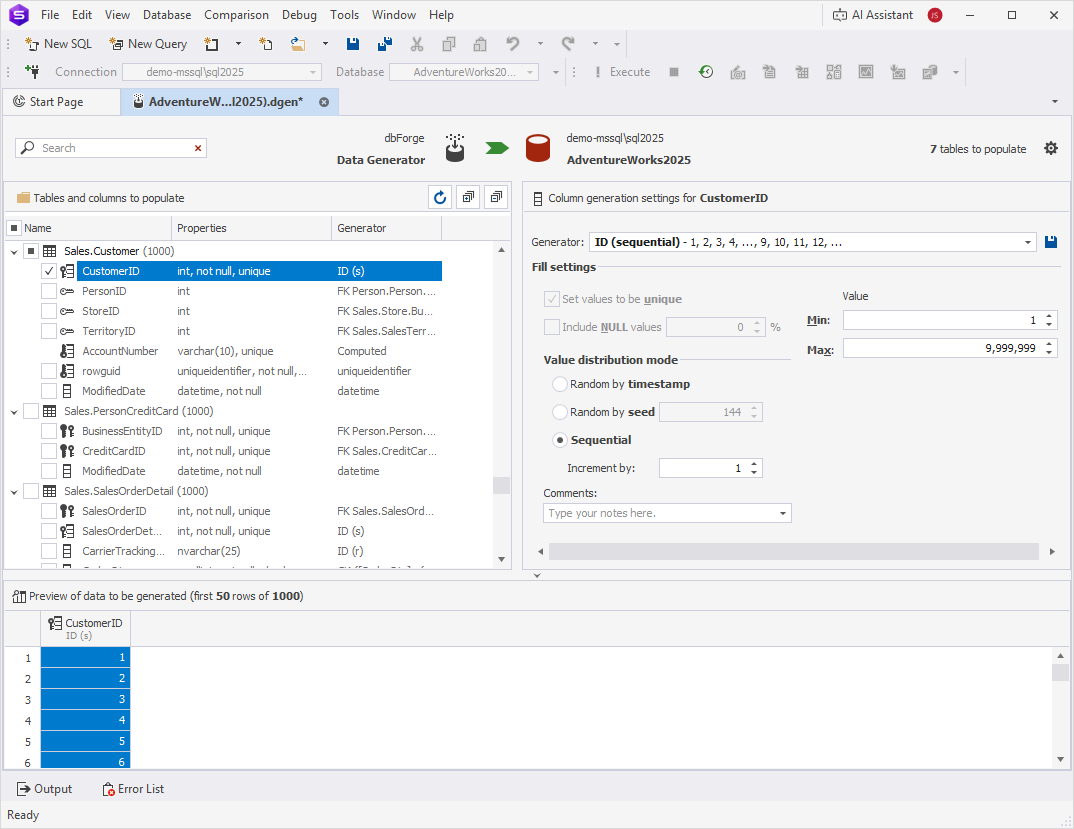Viewport: 1074px width, 829px height.
Task: Click the Copy icon in the toolbar
Action: click(x=449, y=44)
